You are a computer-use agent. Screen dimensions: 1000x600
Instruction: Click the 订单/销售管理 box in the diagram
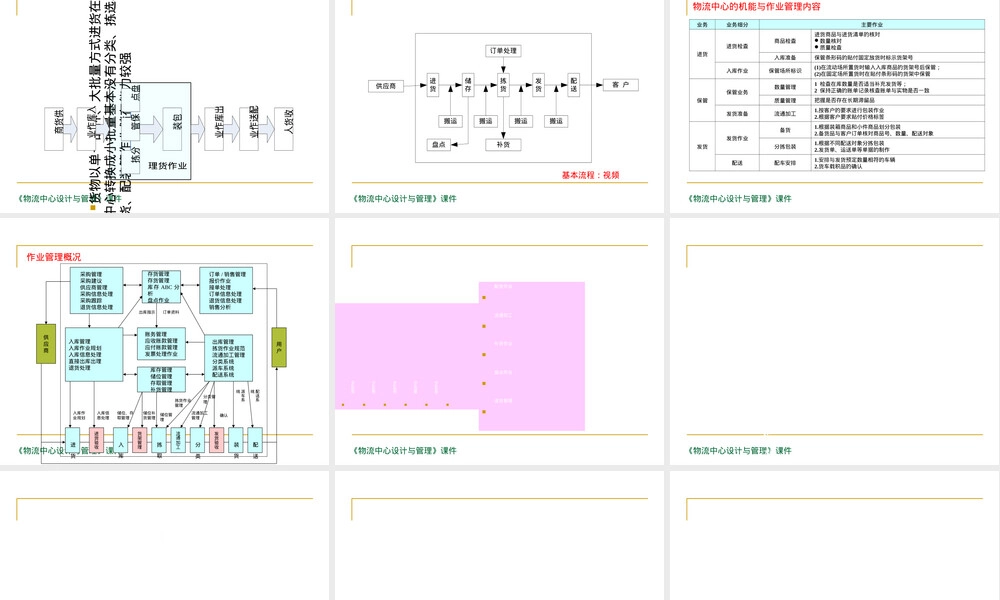pyautogui.click(x=226, y=291)
